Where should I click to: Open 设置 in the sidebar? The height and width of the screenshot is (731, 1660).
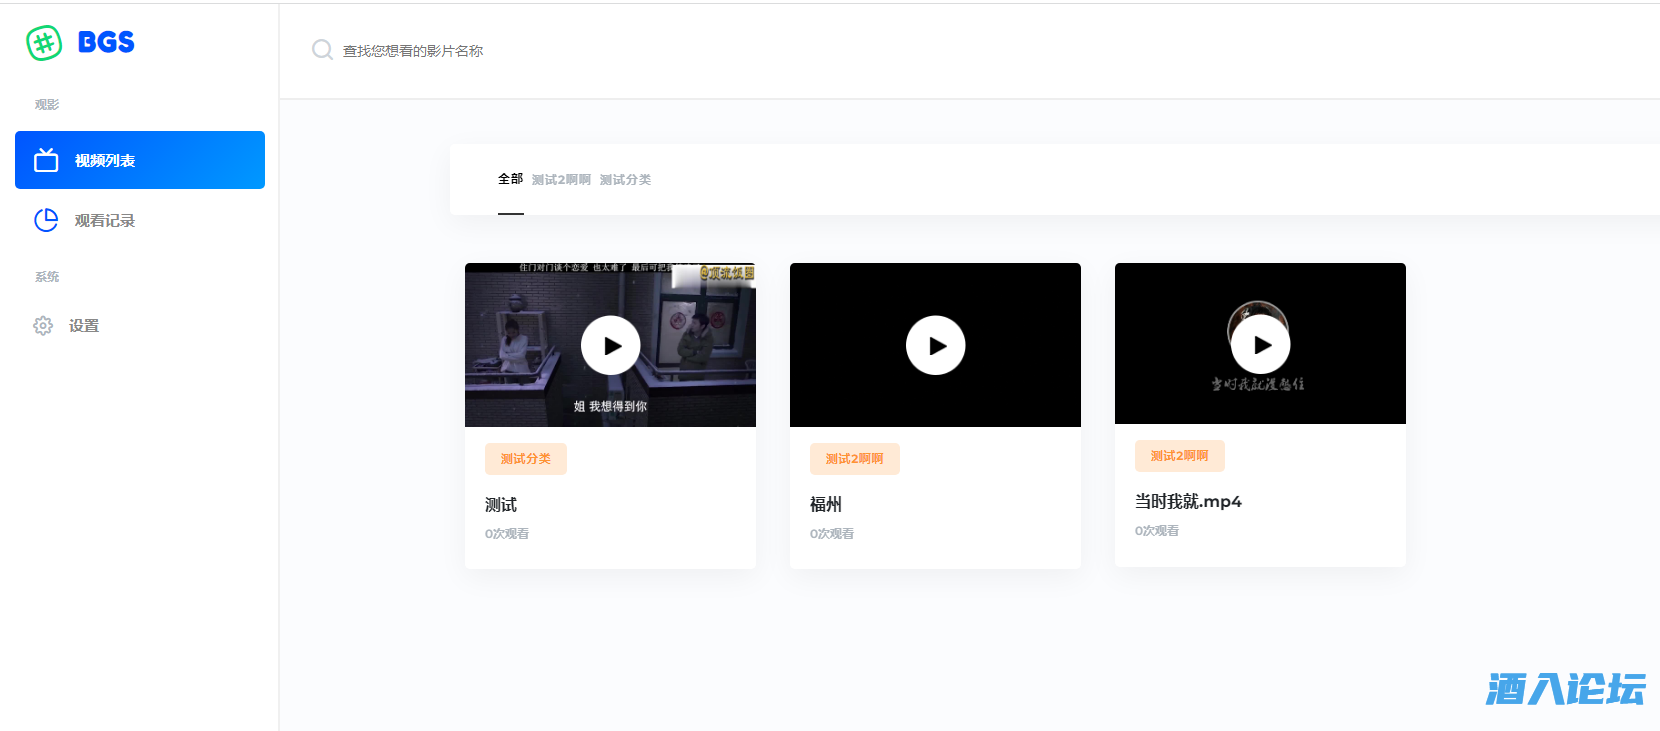coord(84,325)
